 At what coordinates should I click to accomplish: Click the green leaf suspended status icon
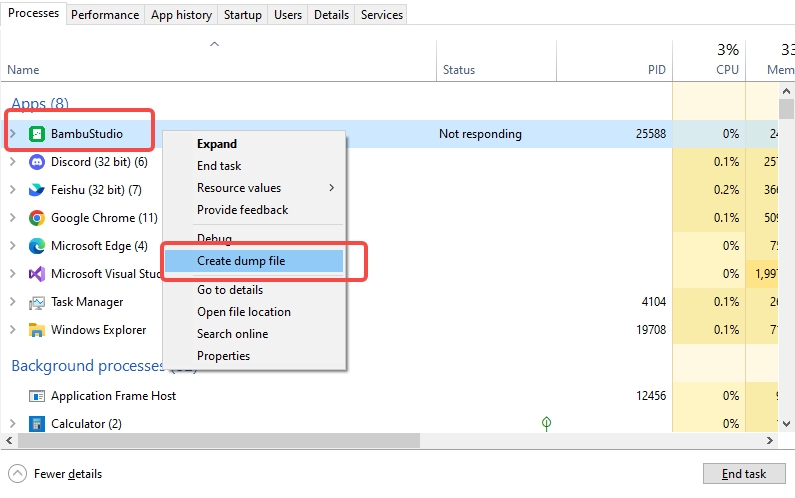(546, 423)
